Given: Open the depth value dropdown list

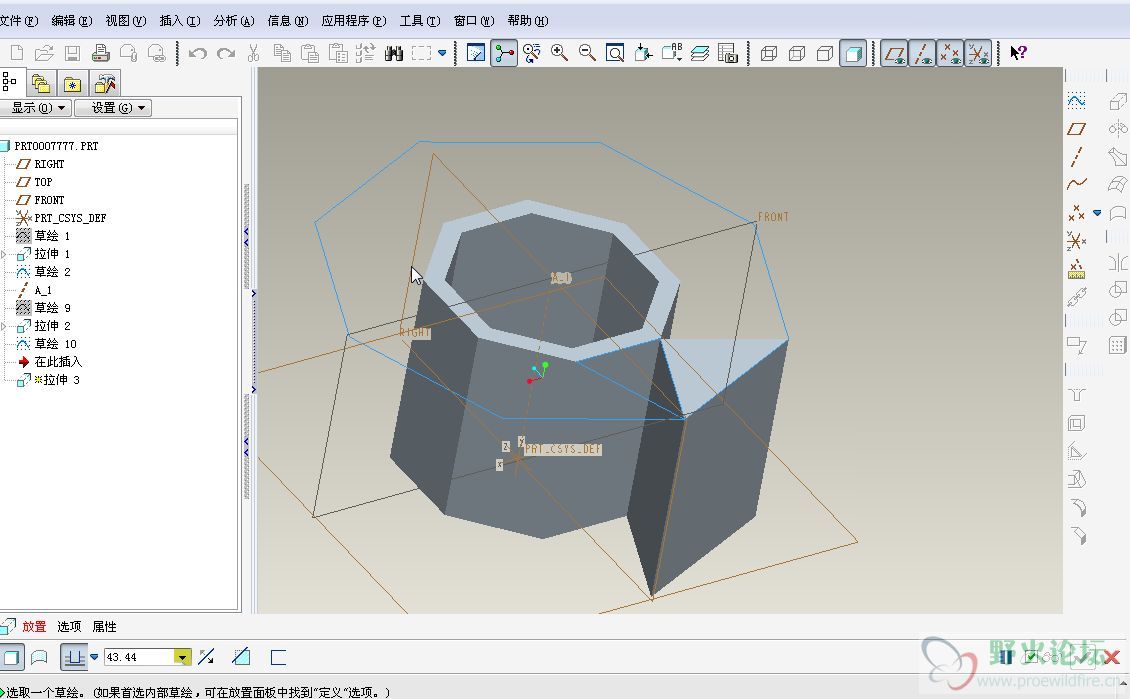Looking at the screenshot, I should (182, 657).
